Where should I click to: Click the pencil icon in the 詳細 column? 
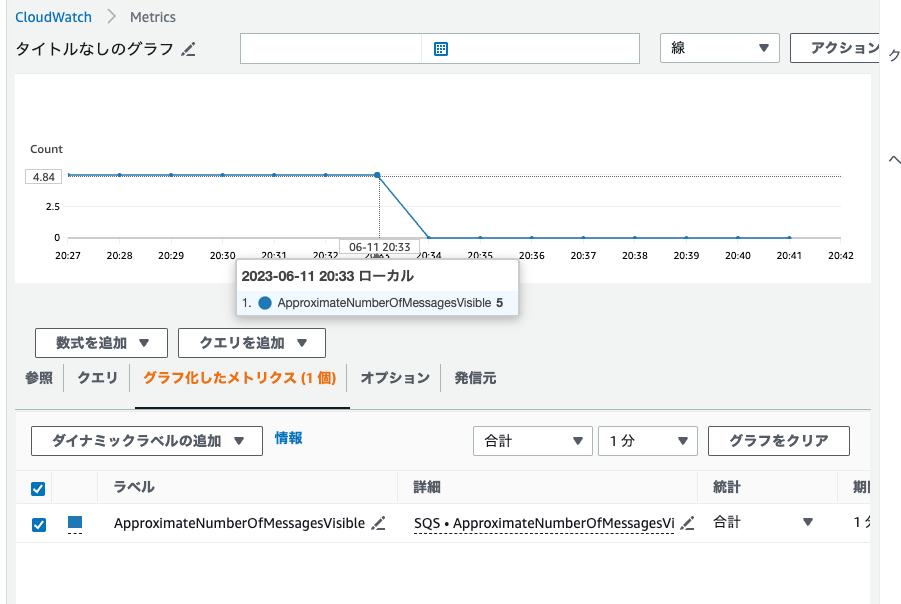coord(688,523)
